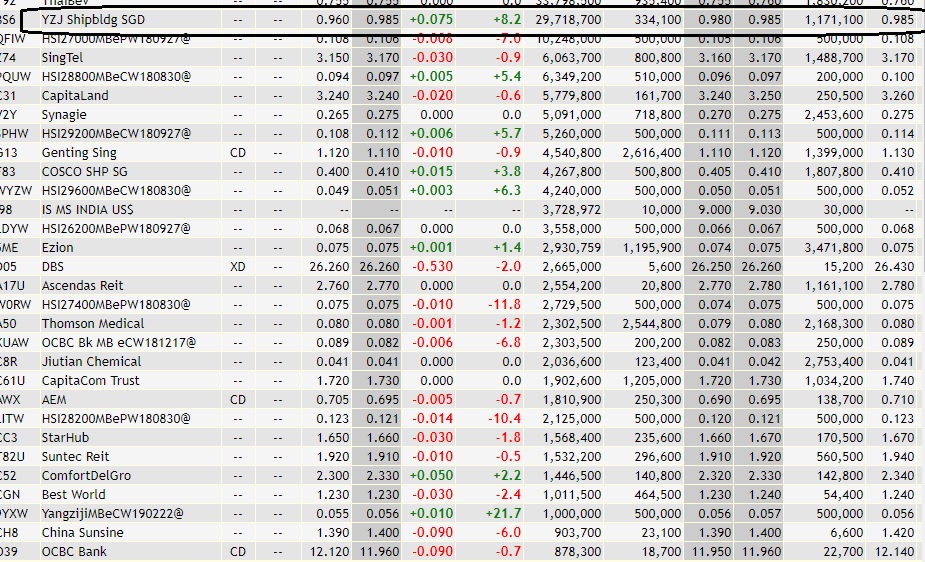Click the HSI28800MBeCW180830@ warrant name
The image size is (925, 562).
tap(116, 77)
